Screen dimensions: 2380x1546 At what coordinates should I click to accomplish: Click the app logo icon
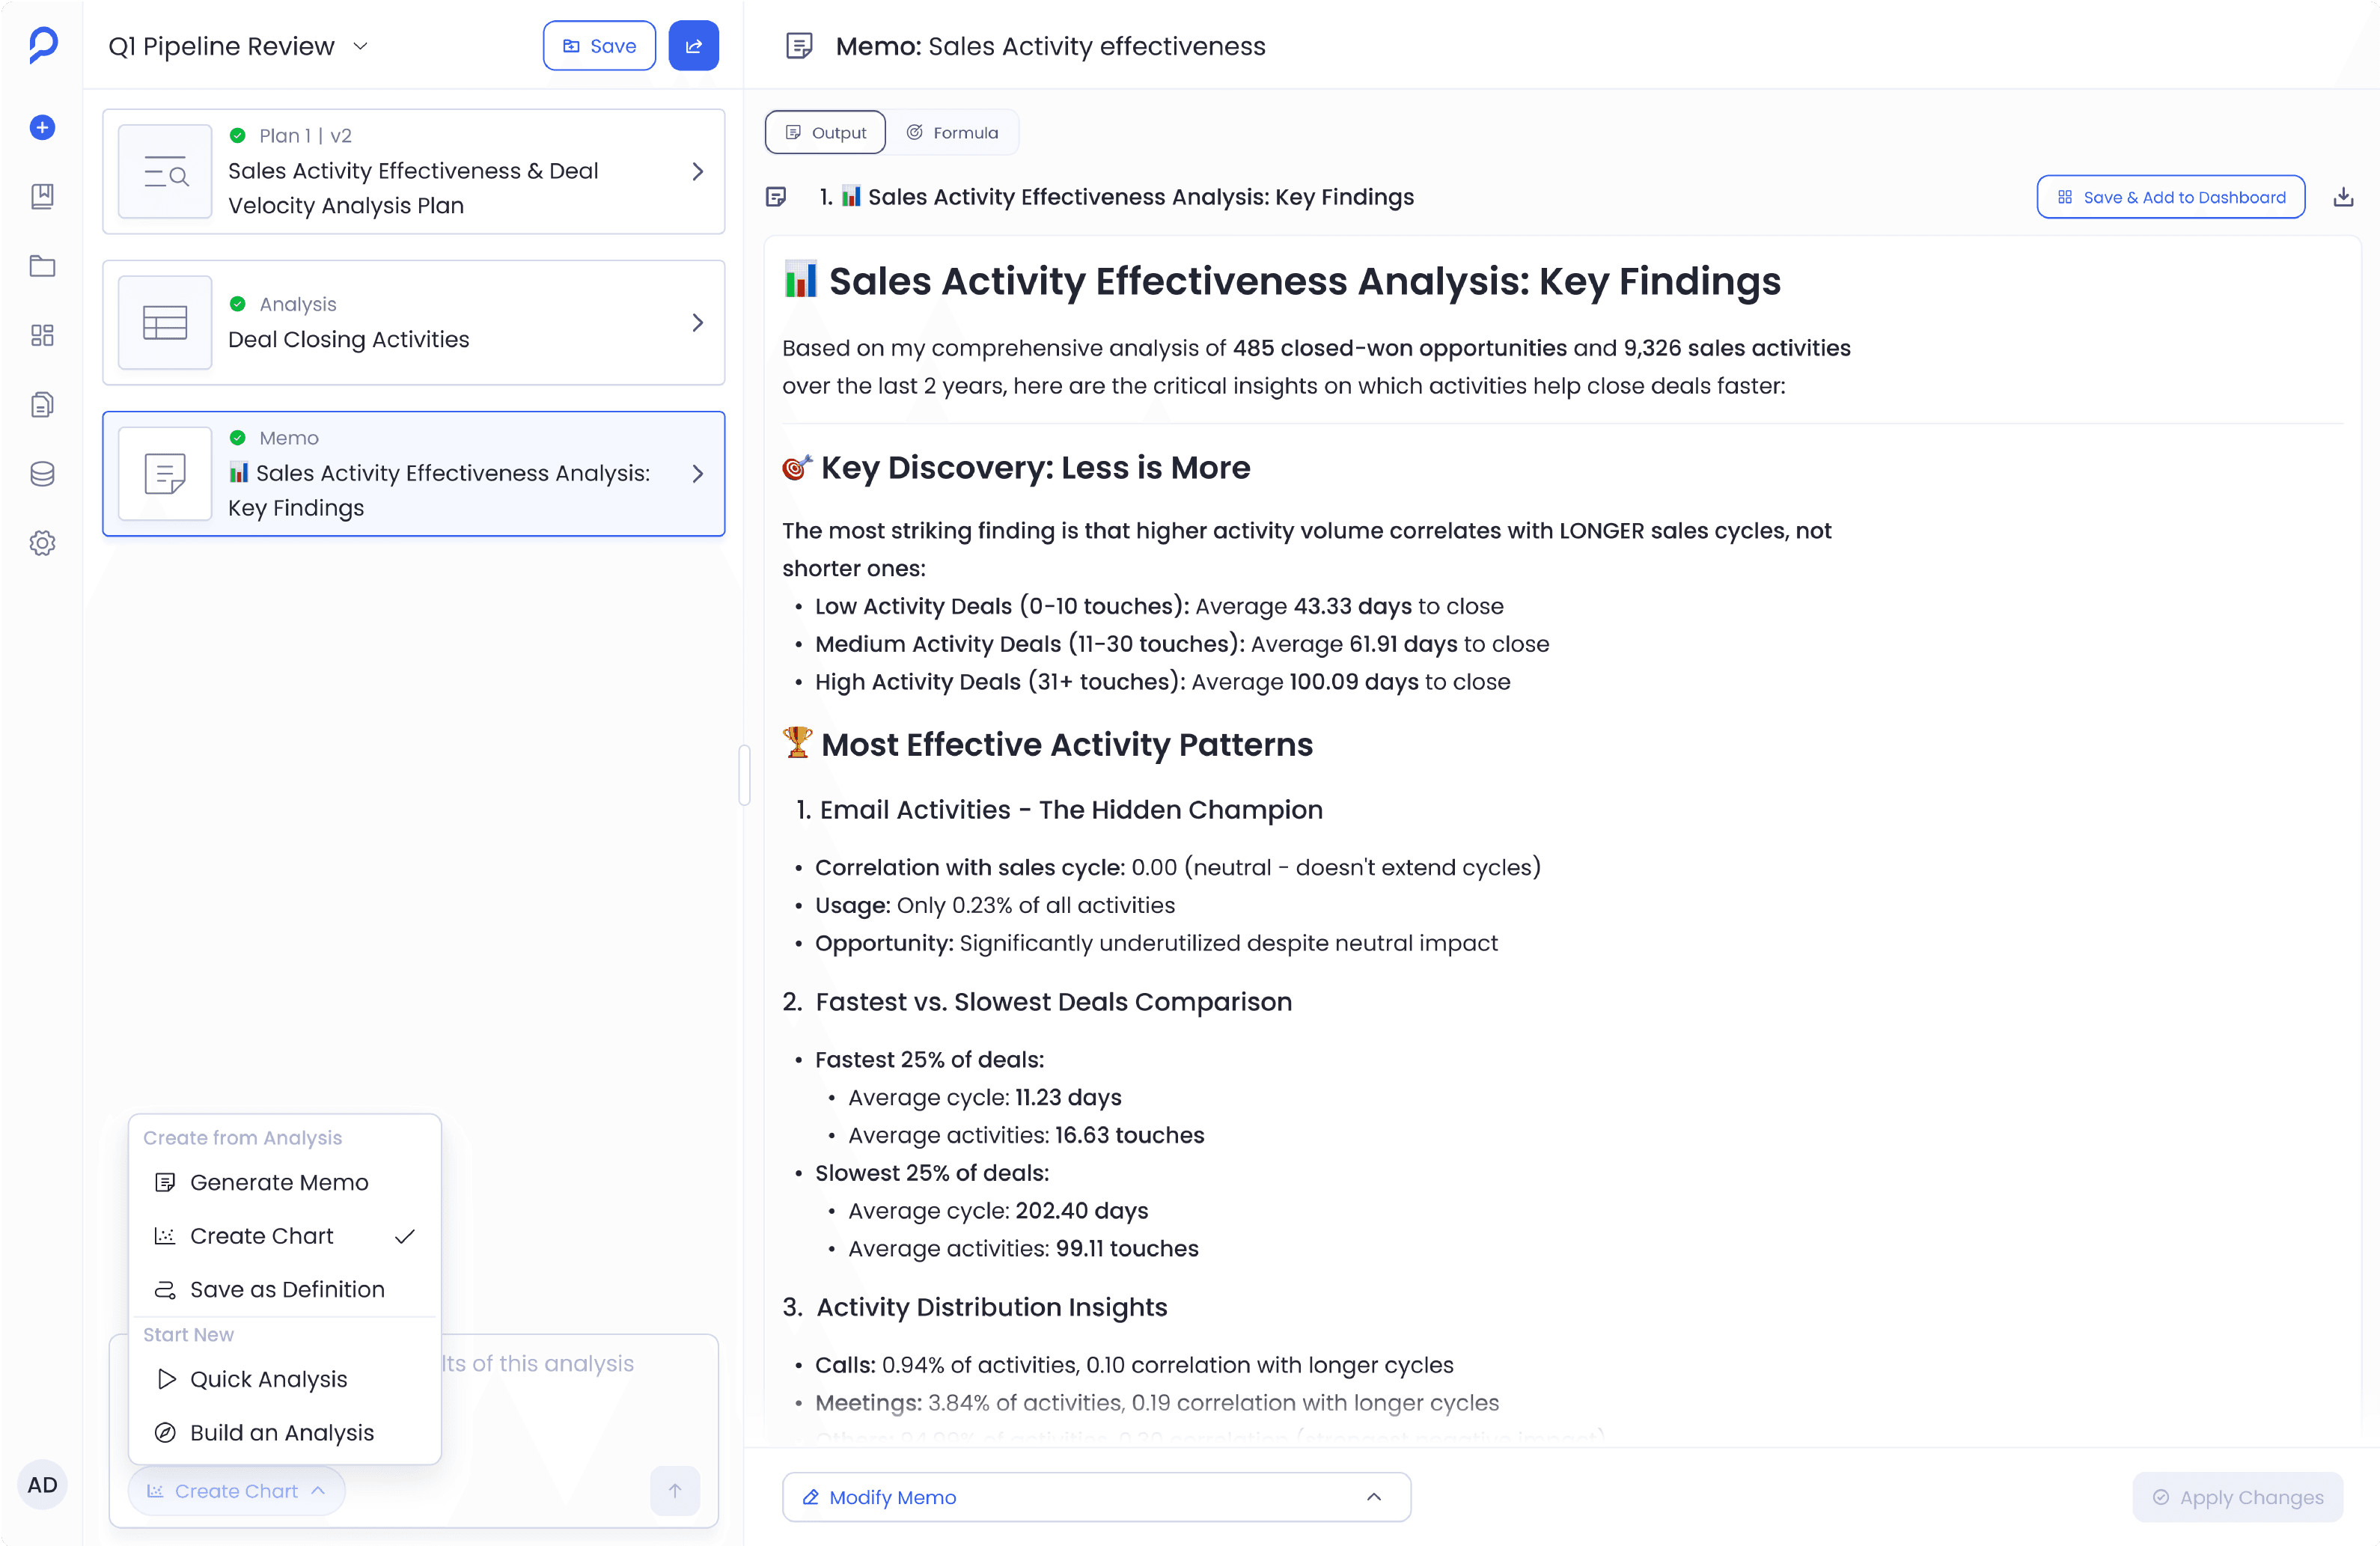(43, 45)
